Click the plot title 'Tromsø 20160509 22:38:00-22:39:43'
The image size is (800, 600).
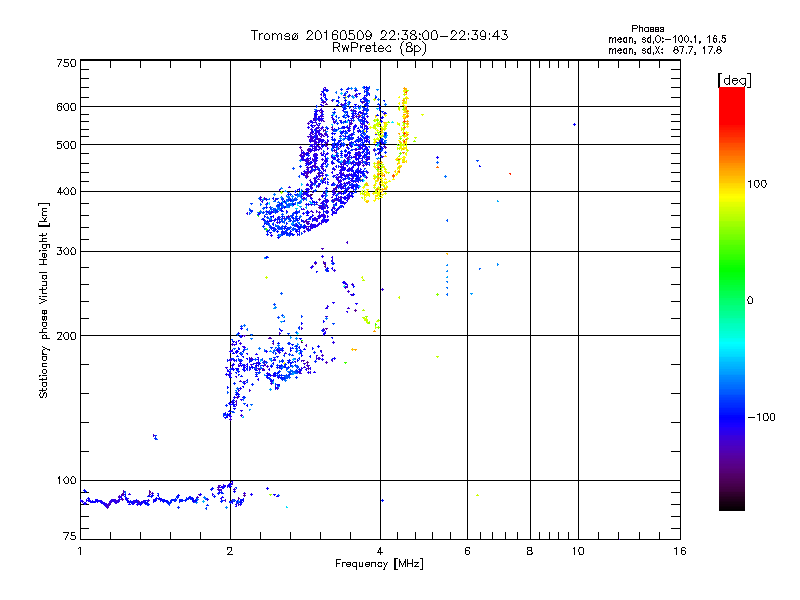[x=379, y=35]
